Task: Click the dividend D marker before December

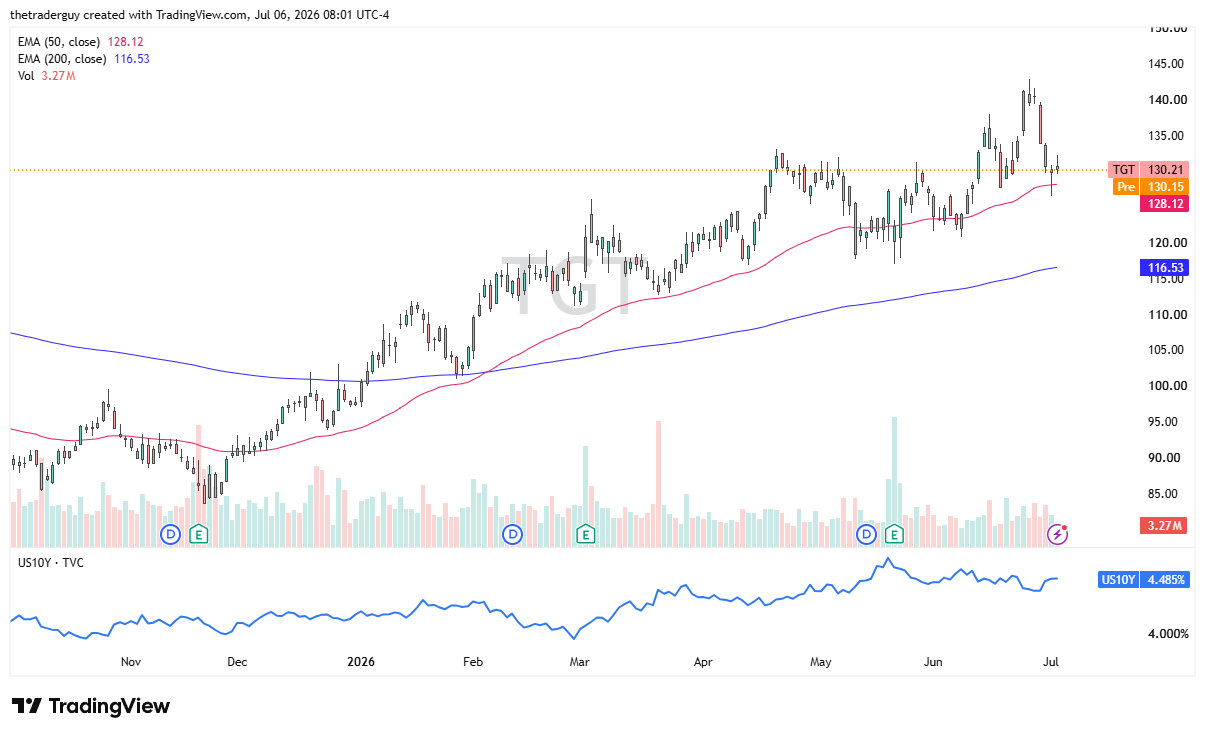Action: click(170, 534)
